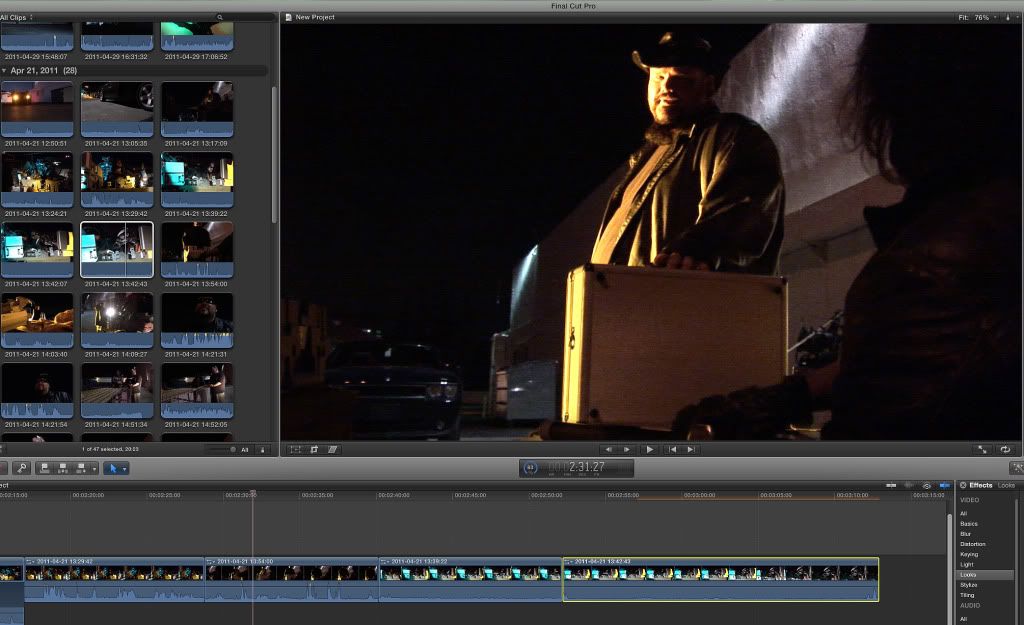Select browser clip 2011-04-21 14:52:05

tap(197, 391)
